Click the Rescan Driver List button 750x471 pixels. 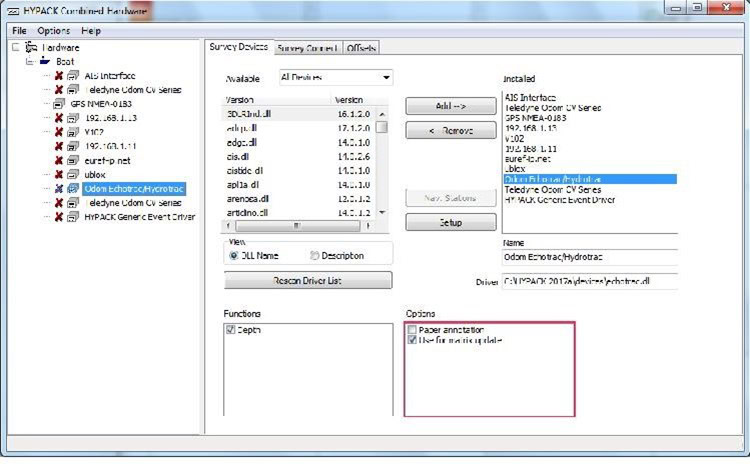coord(308,280)
